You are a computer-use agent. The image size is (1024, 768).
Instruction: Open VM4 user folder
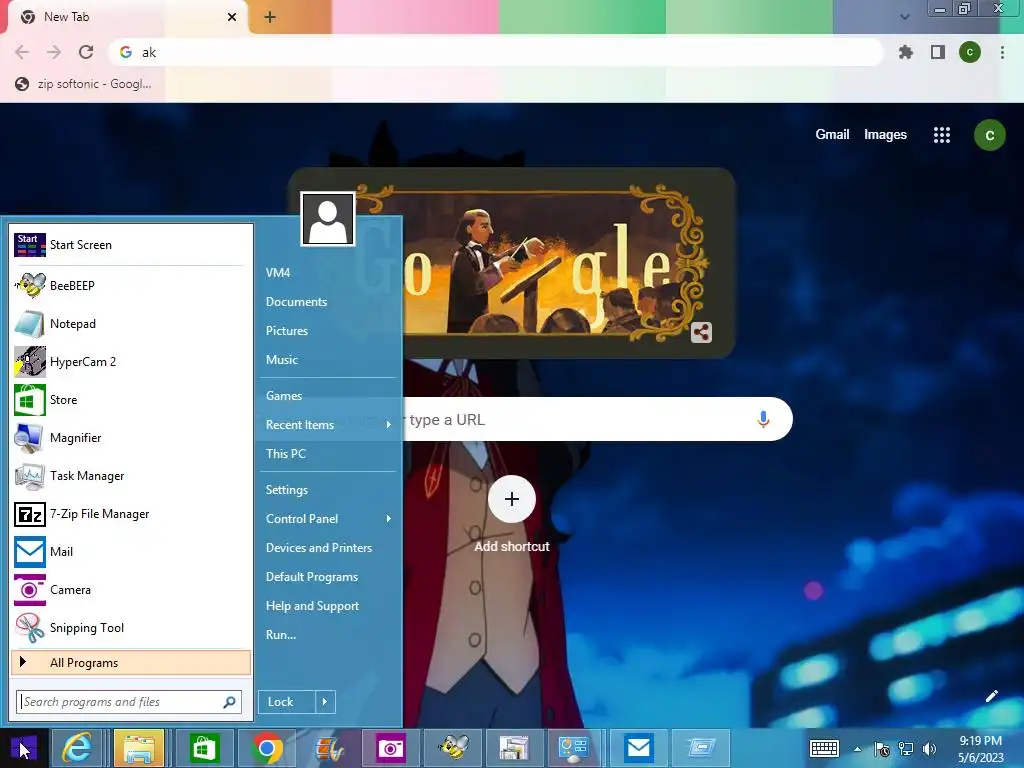click(278, 273)
